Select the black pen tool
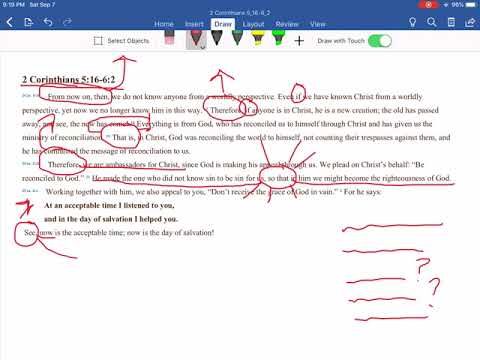This screenshot has width=480, height=360. tap(217, 38)
